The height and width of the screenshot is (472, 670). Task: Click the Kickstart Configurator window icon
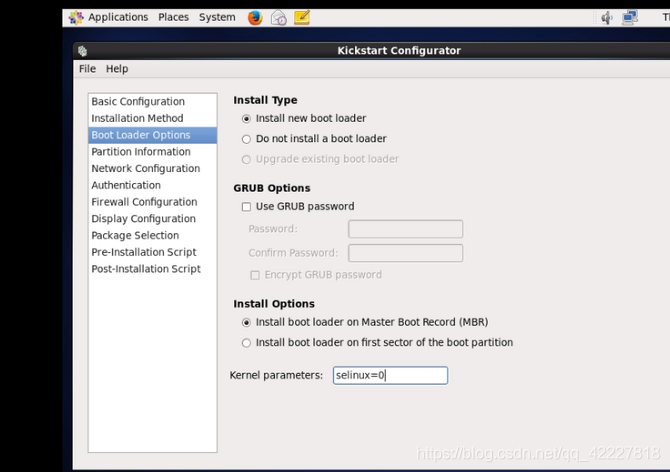pyautogui.click(x=82, y=51)
